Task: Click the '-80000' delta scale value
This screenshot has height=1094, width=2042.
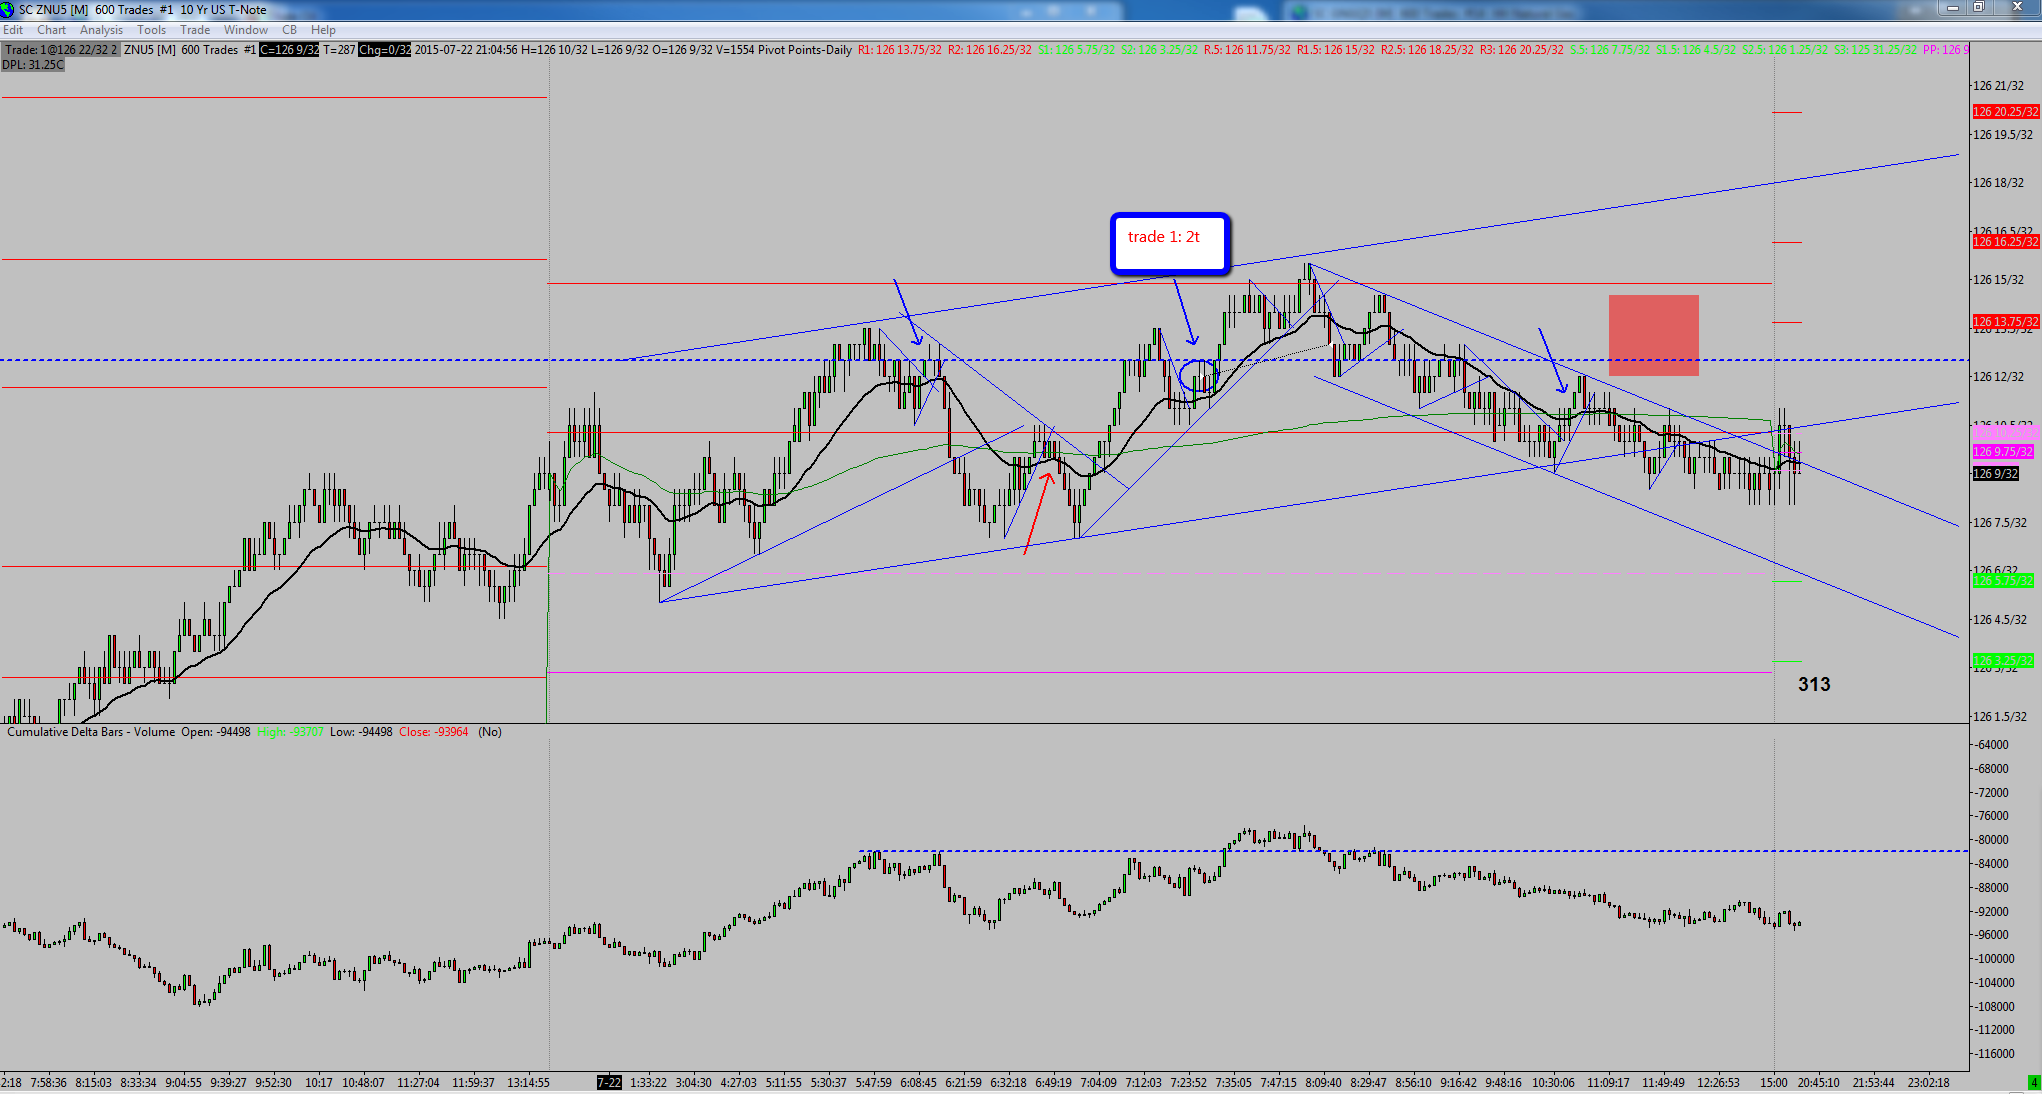Action: pyautogui.click(x=1992, y=840)
